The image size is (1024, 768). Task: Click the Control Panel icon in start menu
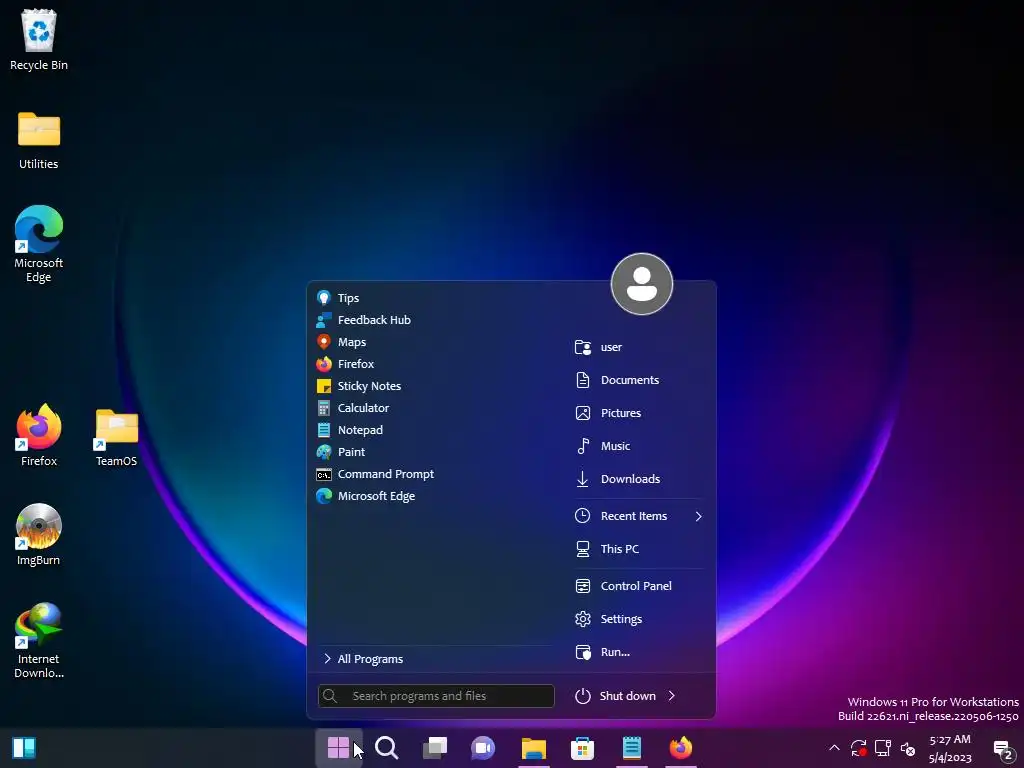(x=583, y=586)
